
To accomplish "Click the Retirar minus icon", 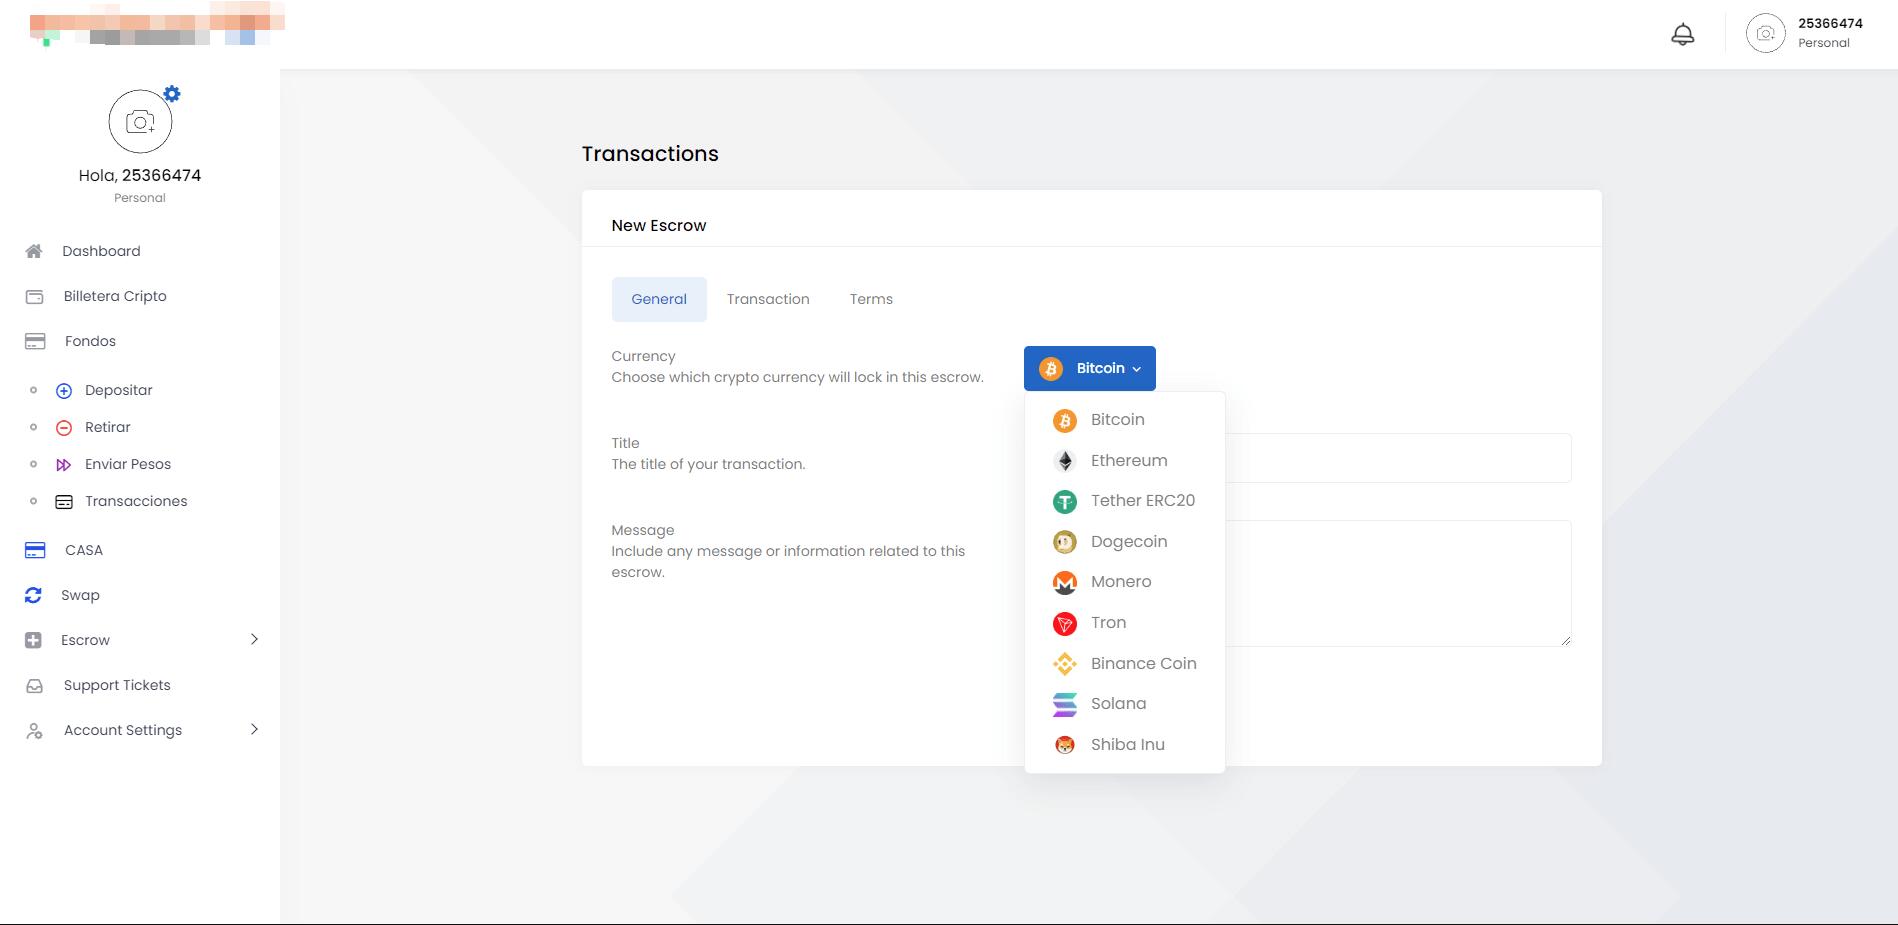I will [x=64, y=428].
